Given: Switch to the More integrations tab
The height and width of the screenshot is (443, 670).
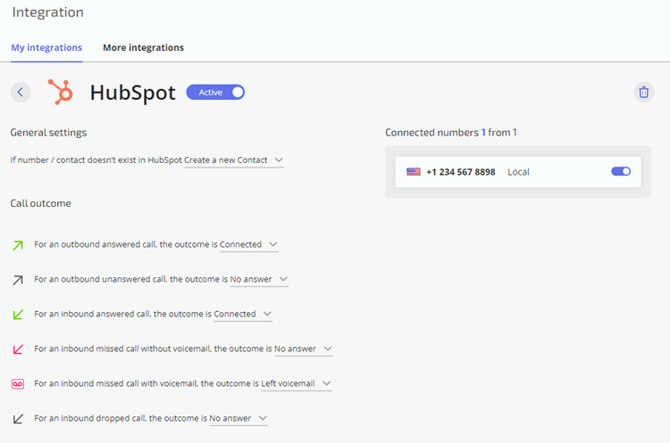Looking at the screenshot, I should [x=143, y=47].
